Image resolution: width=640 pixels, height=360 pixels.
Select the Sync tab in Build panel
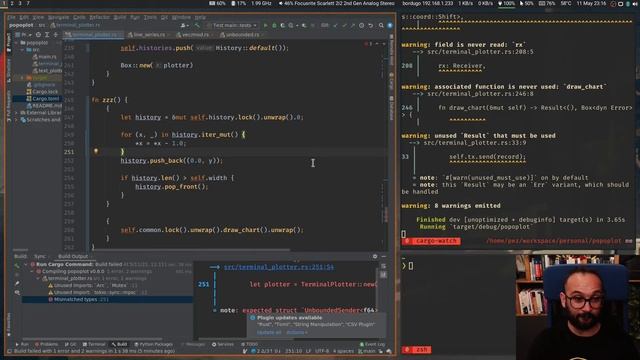40,256
